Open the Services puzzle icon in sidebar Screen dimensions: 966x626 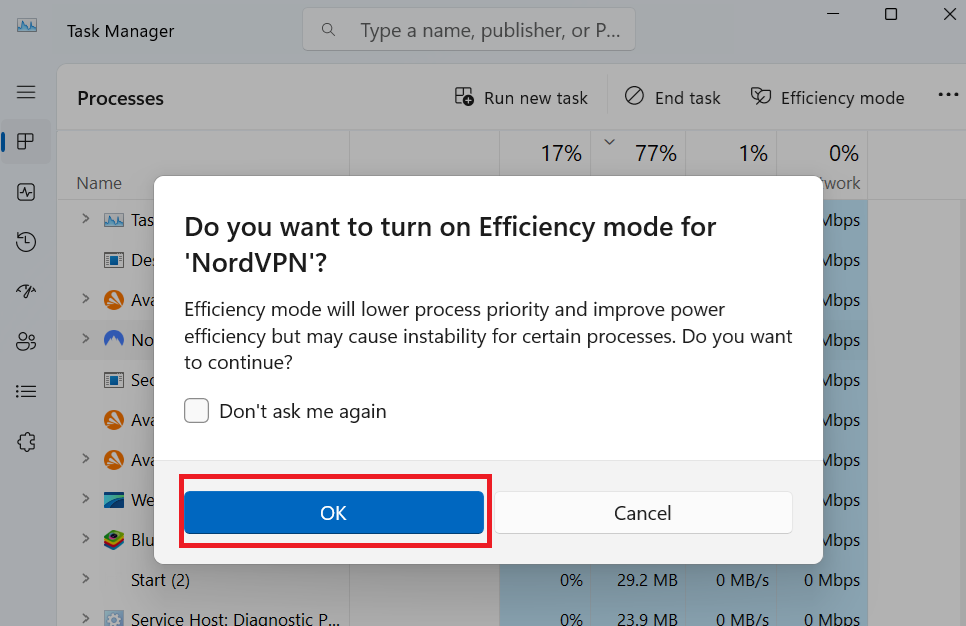click(26, 441)
